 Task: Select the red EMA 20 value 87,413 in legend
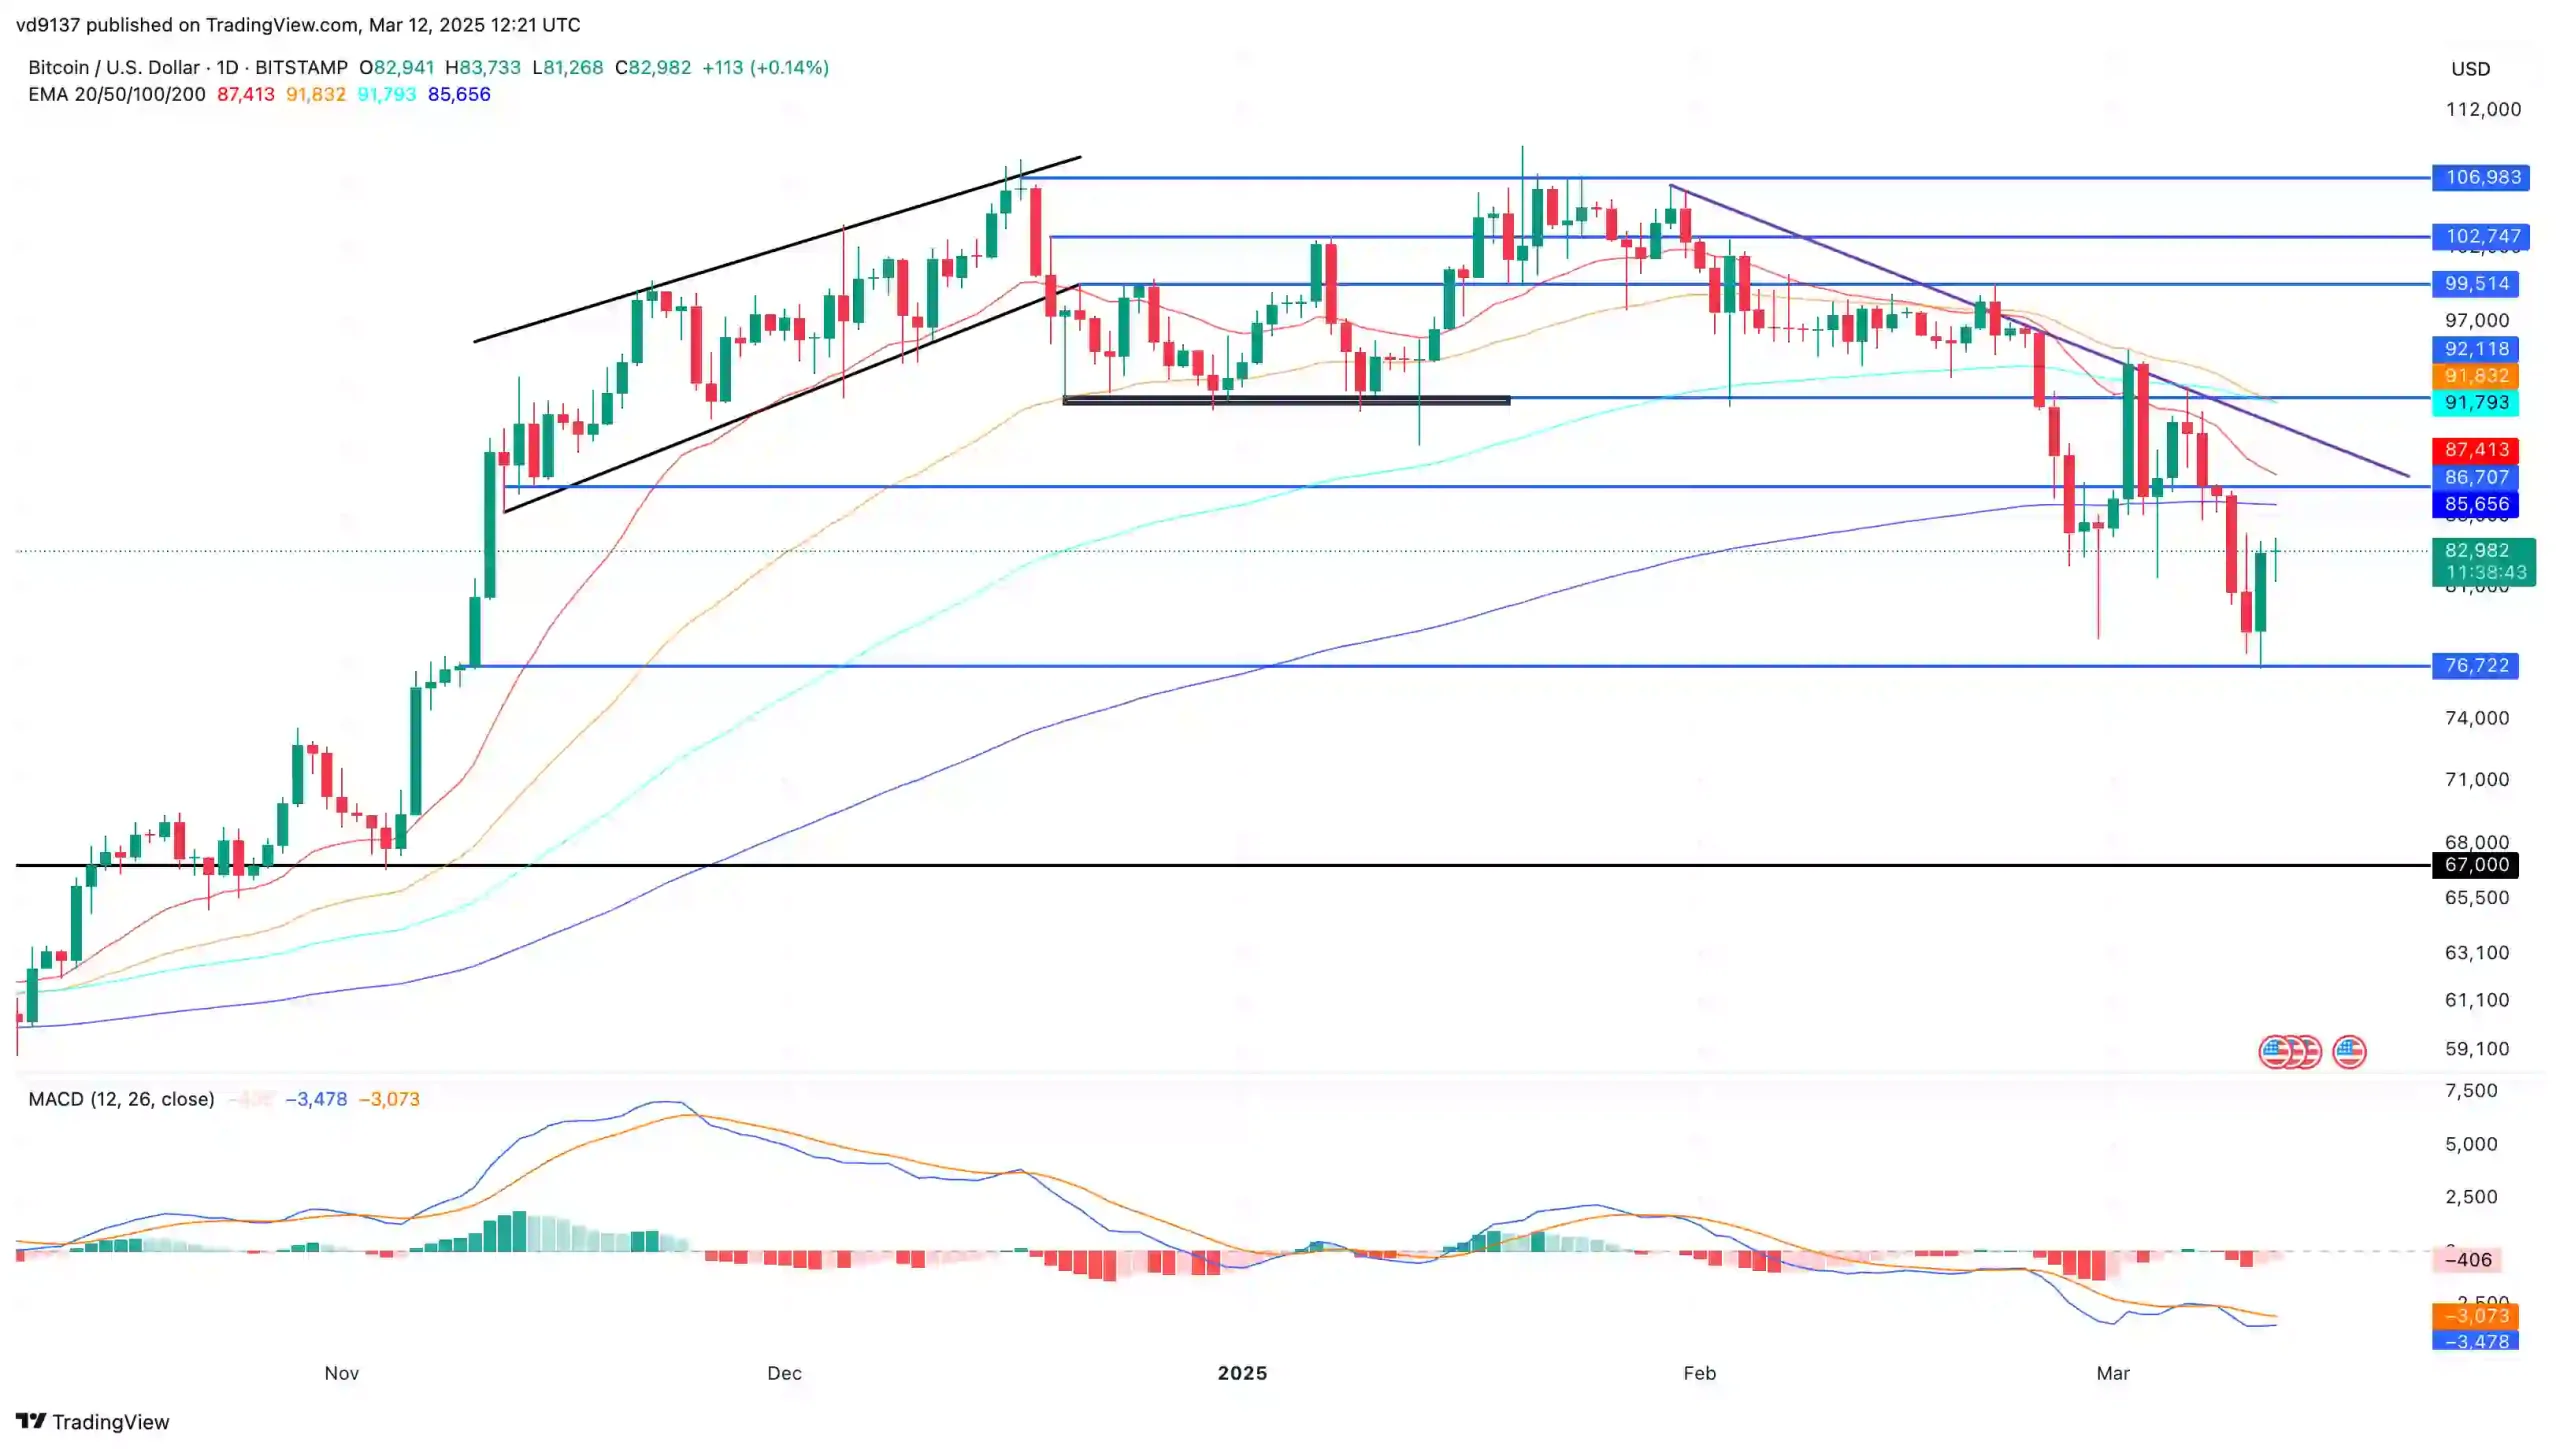click(245, 94)
